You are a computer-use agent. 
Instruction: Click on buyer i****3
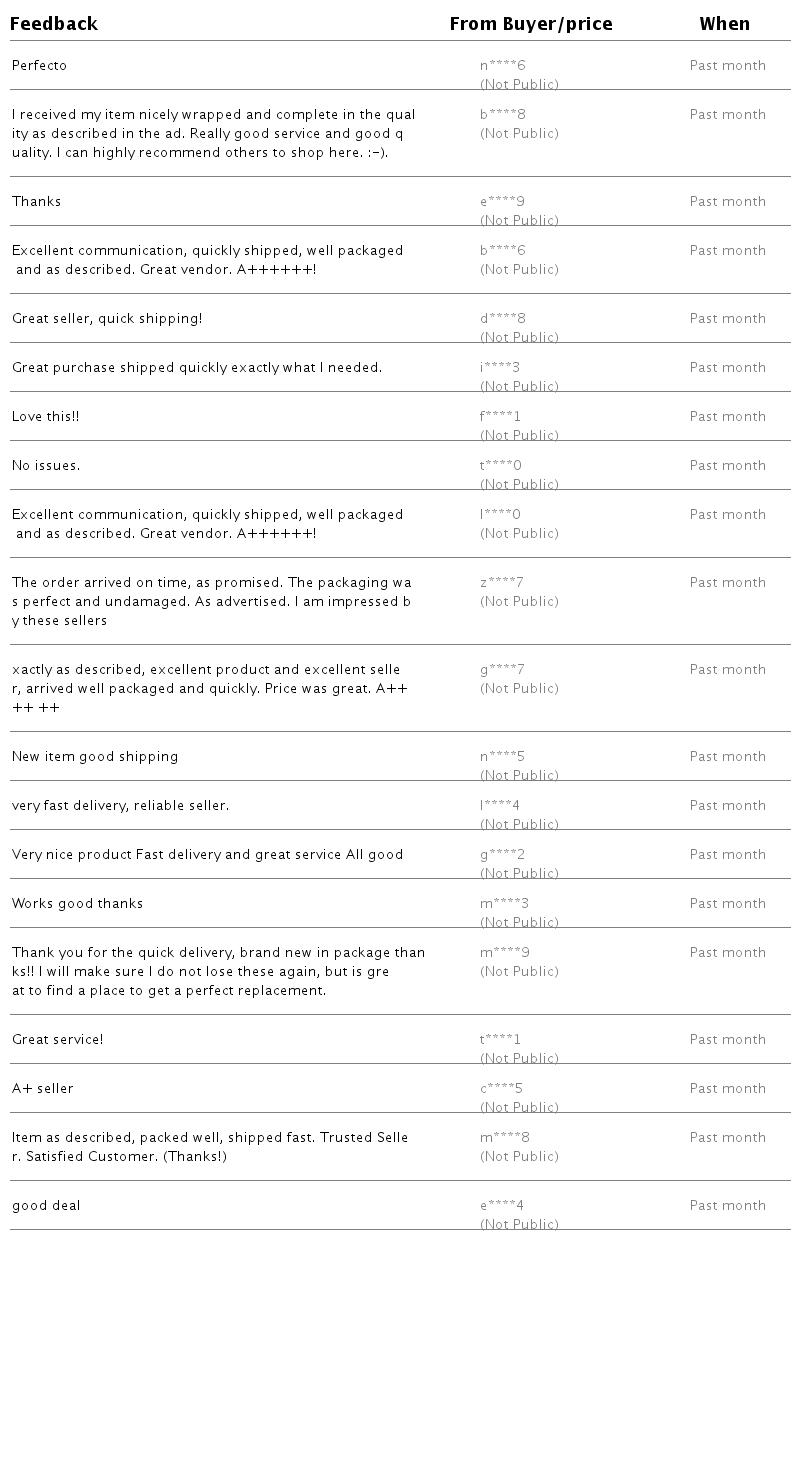[x=500, y=368]
